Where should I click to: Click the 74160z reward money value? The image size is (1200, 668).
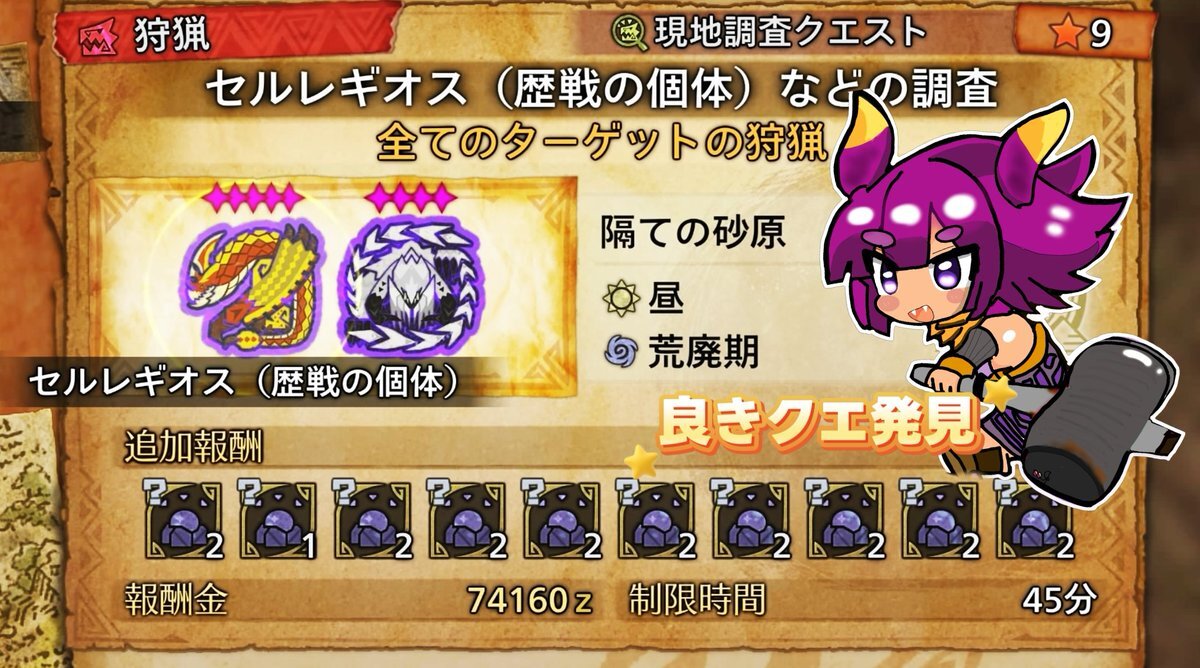click(530, 601)
